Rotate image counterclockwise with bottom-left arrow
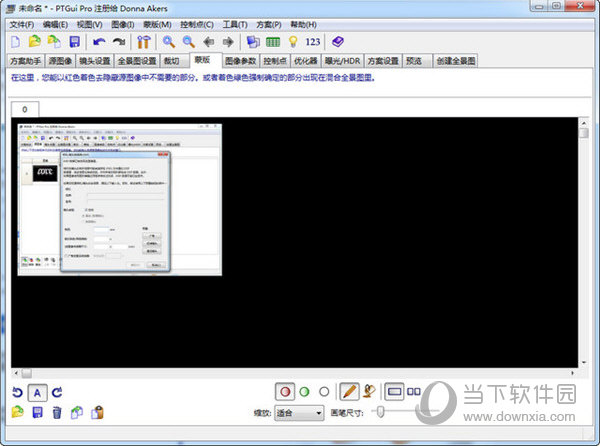 coord(16,393)
